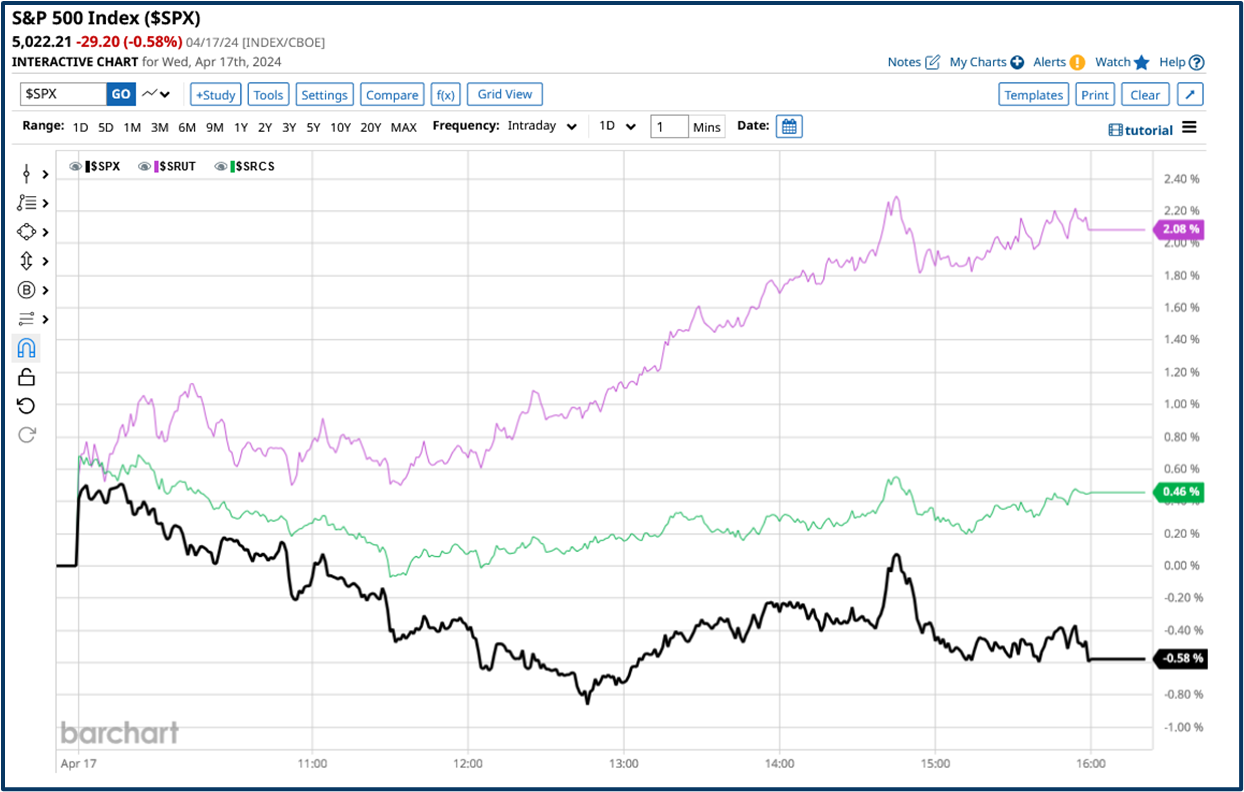
Task: Click the lock annotations icon
Action: [x=26, y=376]
